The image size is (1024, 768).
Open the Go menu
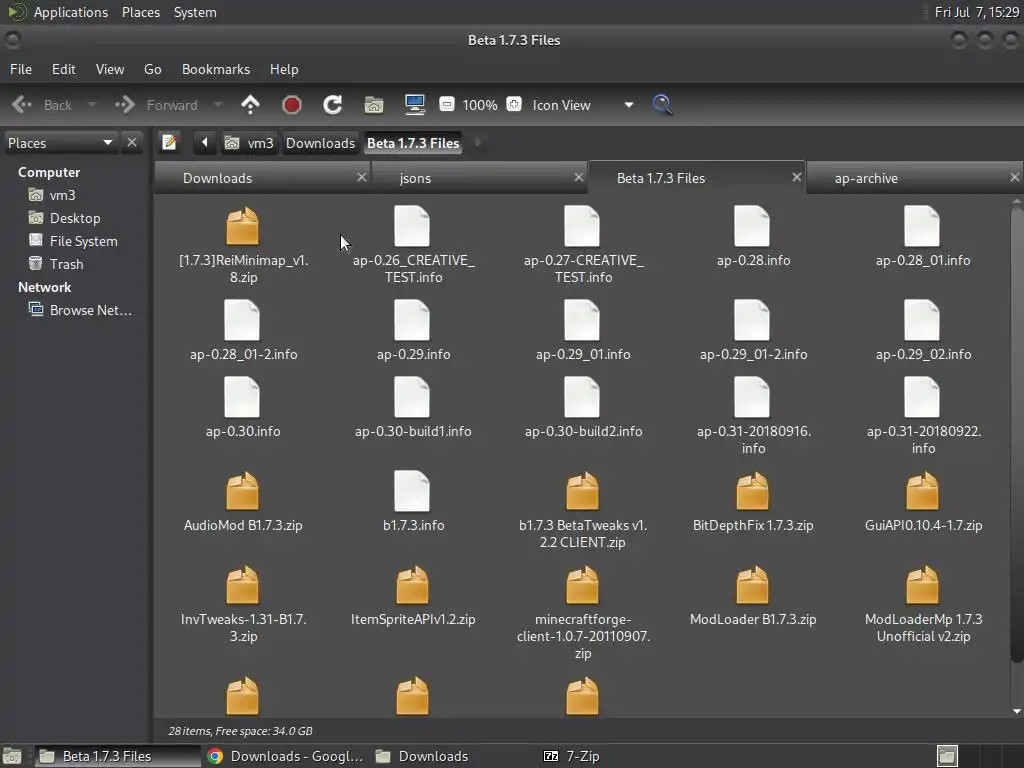tap(152, 69)
